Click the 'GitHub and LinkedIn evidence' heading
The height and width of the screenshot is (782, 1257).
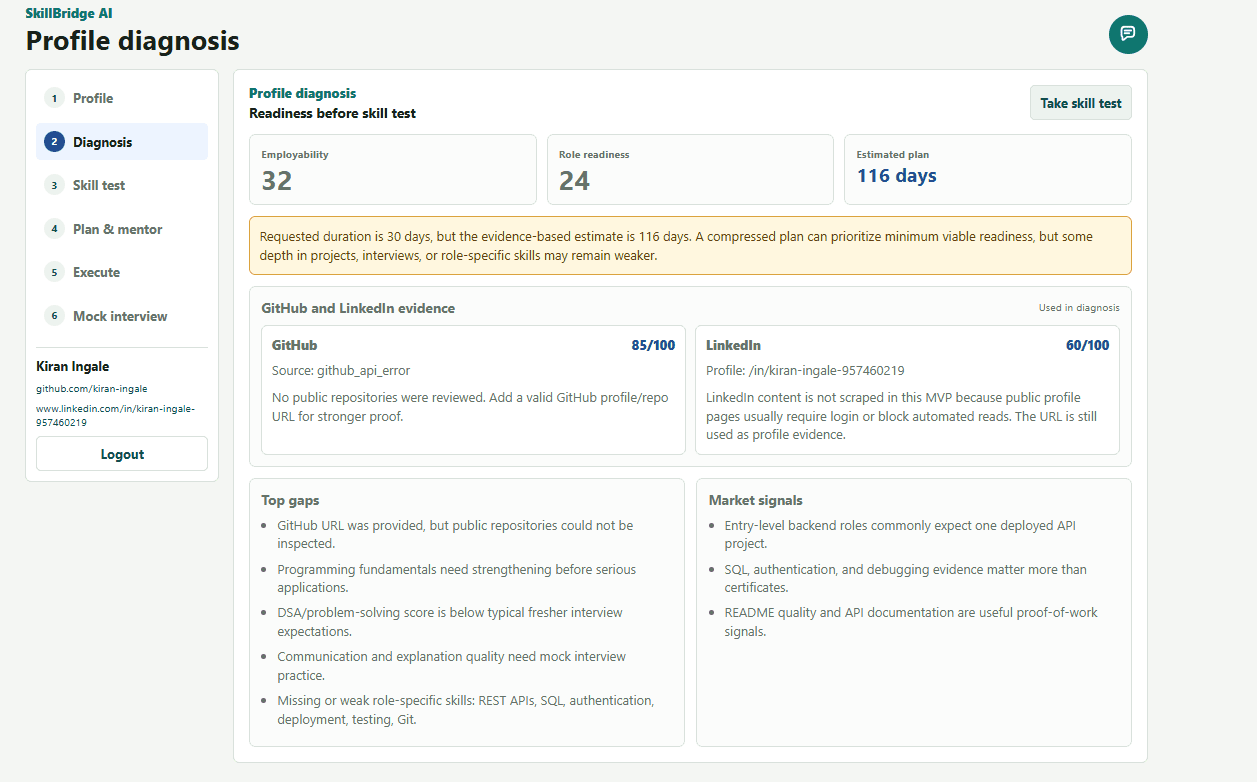pos(358,308)
